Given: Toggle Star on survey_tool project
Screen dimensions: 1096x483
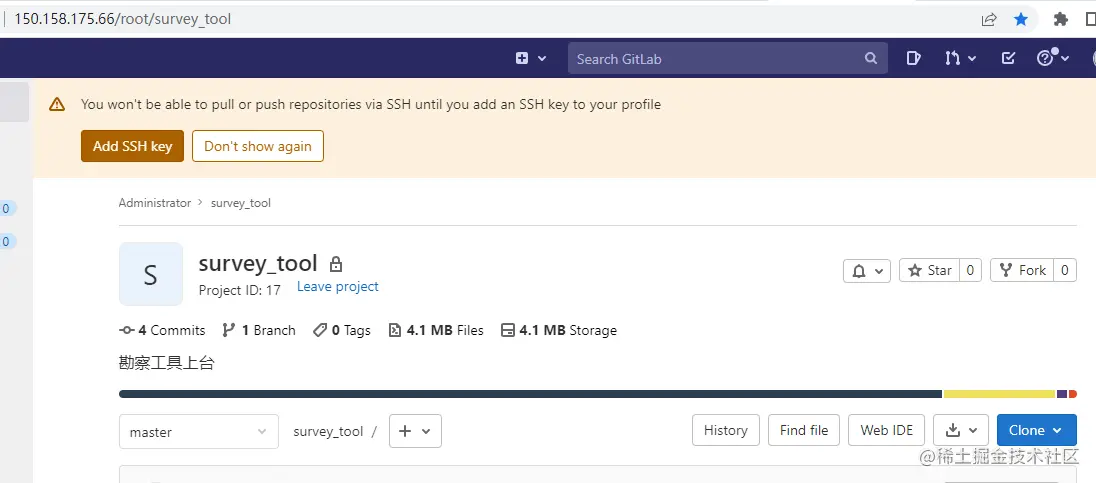Looking at the screenshot, I should click(x=929, y=270).
